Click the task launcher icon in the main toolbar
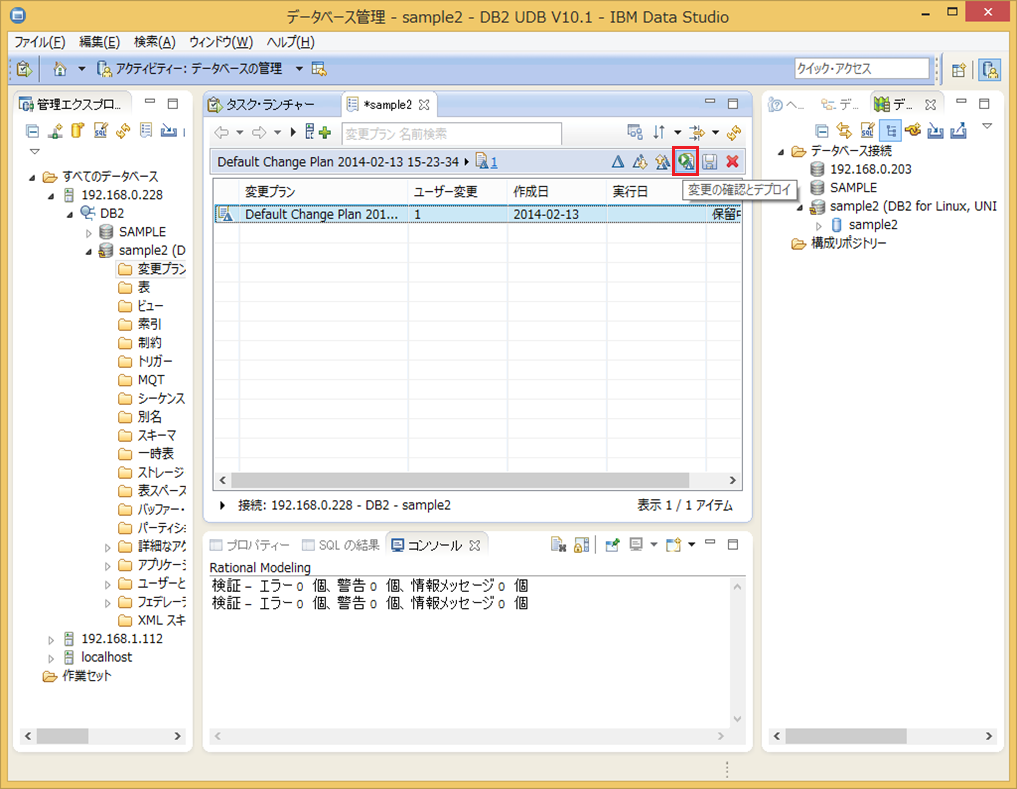1017x789 pixels. [24, 69]
